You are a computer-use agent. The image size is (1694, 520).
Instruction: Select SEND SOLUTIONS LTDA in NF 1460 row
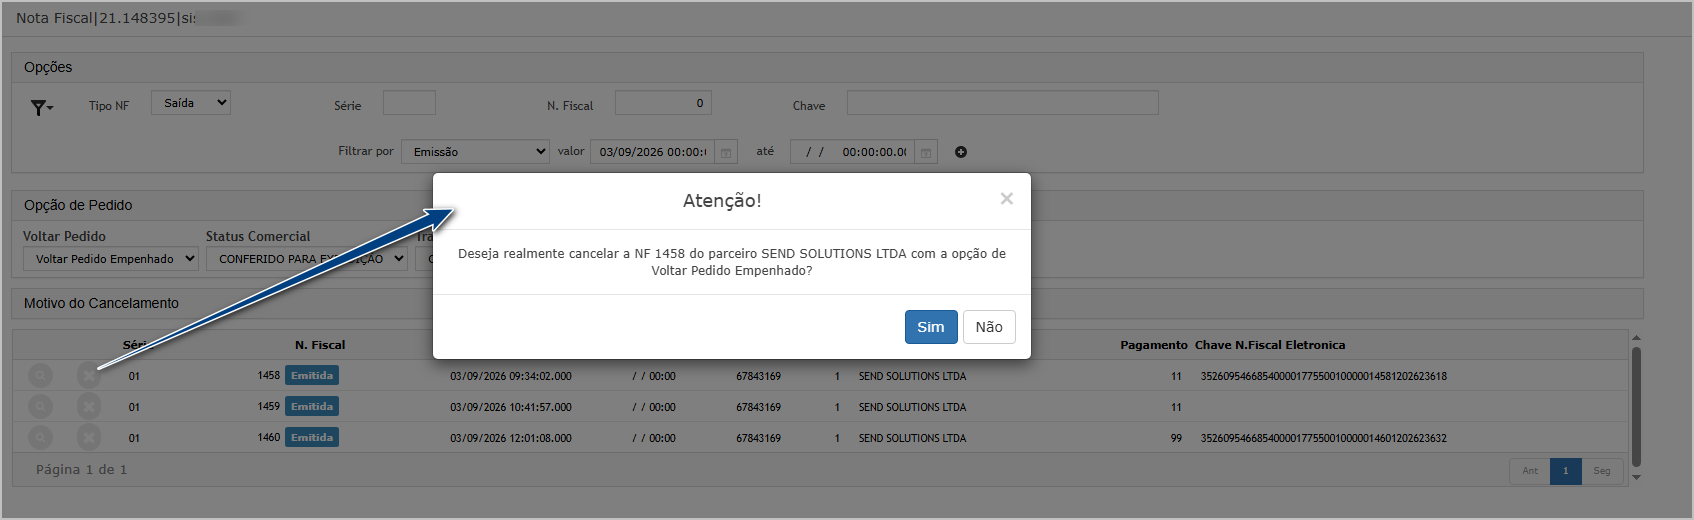[x=912, y=438]
